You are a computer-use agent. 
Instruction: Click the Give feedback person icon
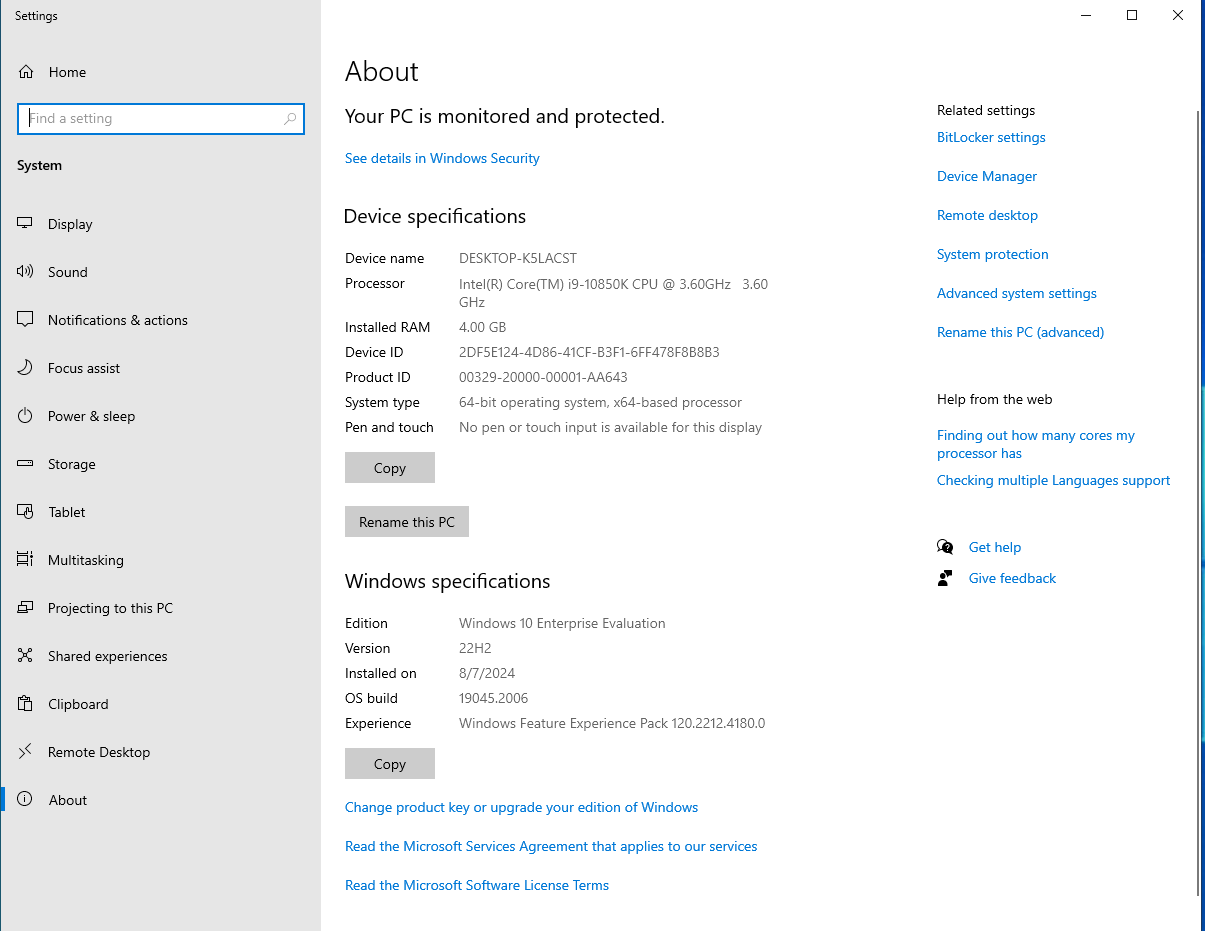click(x=945, y=578)
